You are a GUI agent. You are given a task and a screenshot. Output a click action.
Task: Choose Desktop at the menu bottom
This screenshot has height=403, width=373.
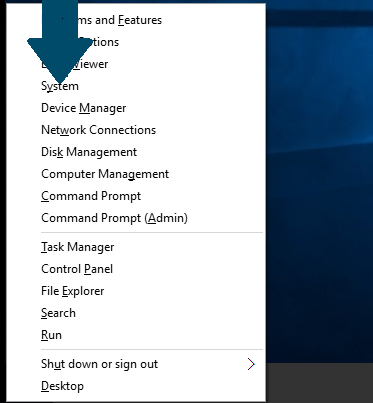[x=62, y=386]
